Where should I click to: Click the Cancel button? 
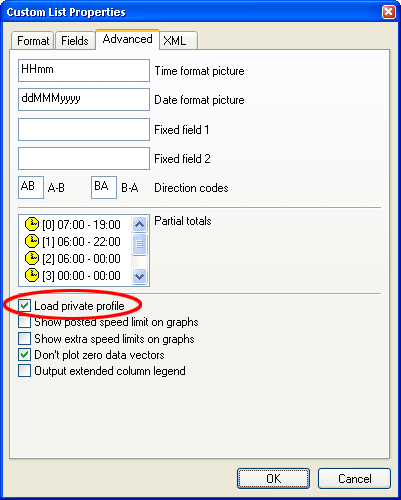(354, 479)
